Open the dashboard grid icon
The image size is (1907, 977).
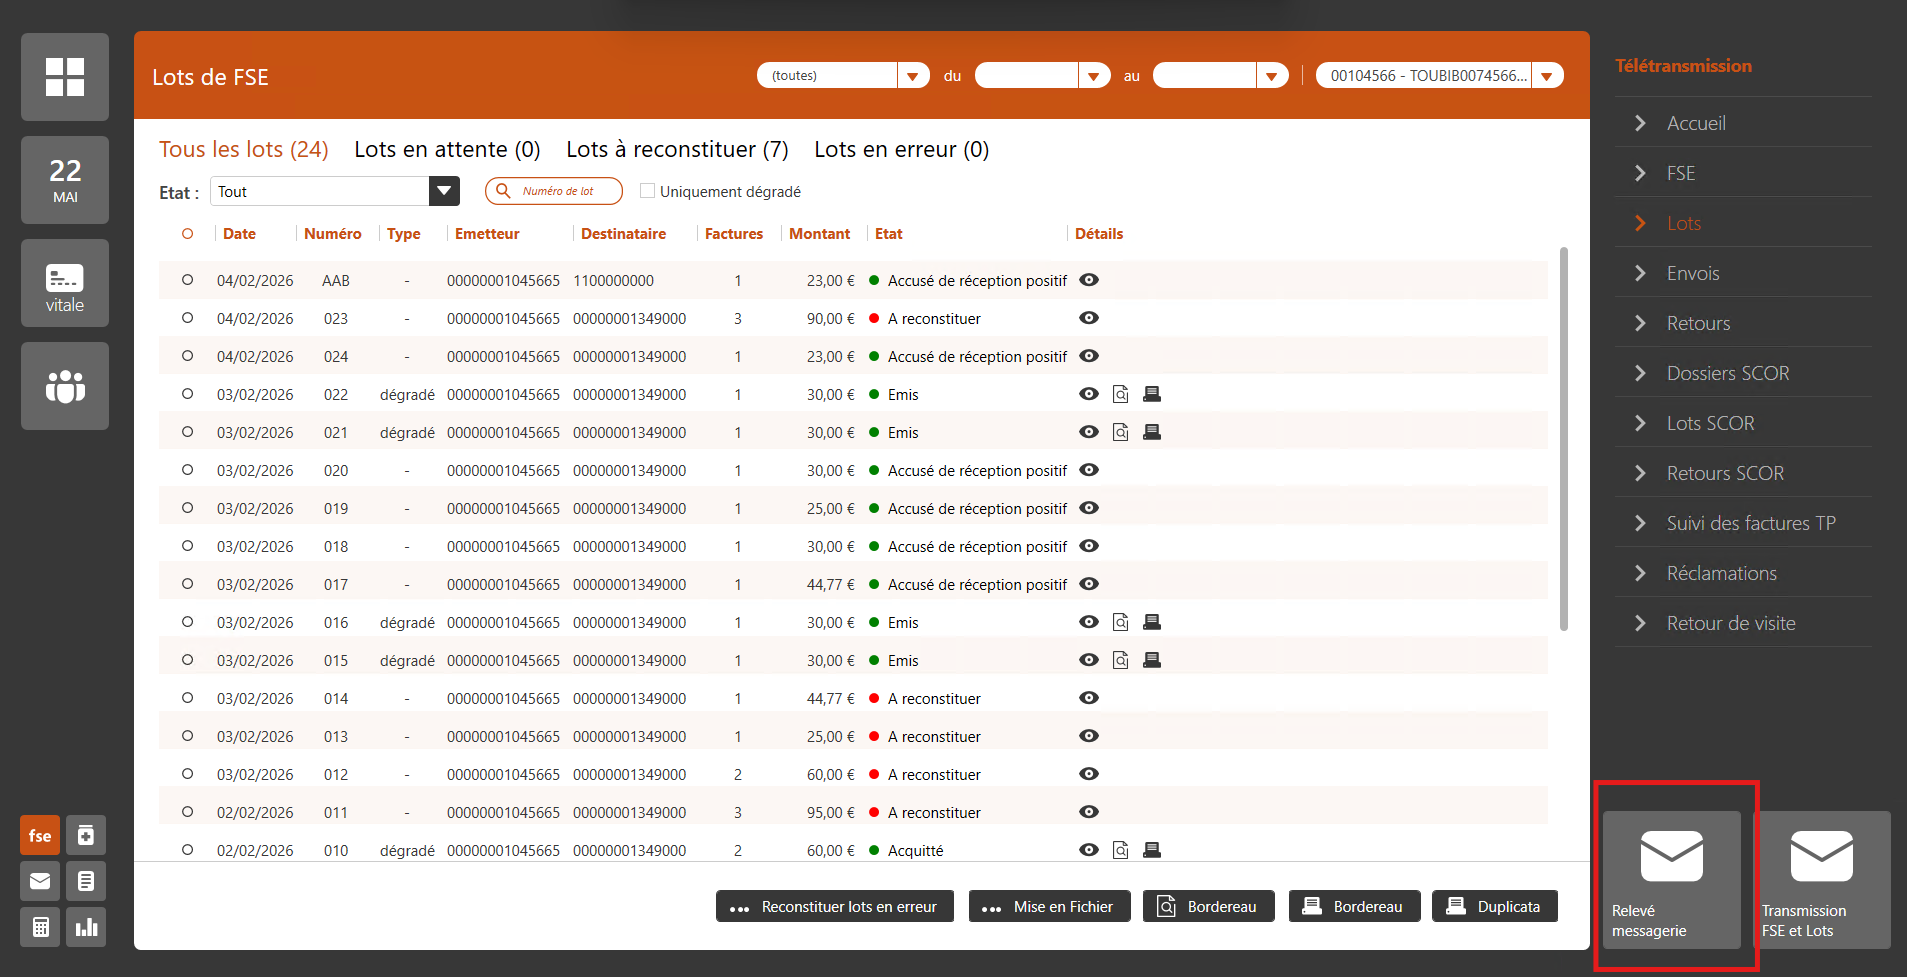coord(65,77)
